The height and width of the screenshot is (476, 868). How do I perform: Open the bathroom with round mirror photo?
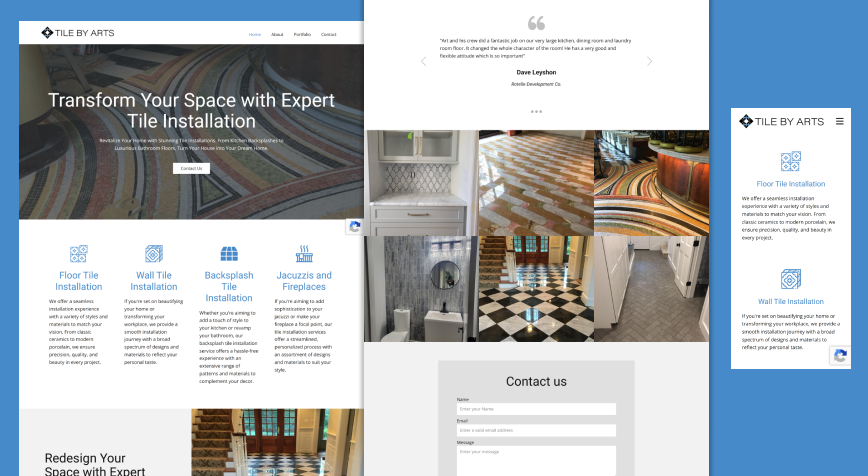pyautogui.click(x=421, y=289)
